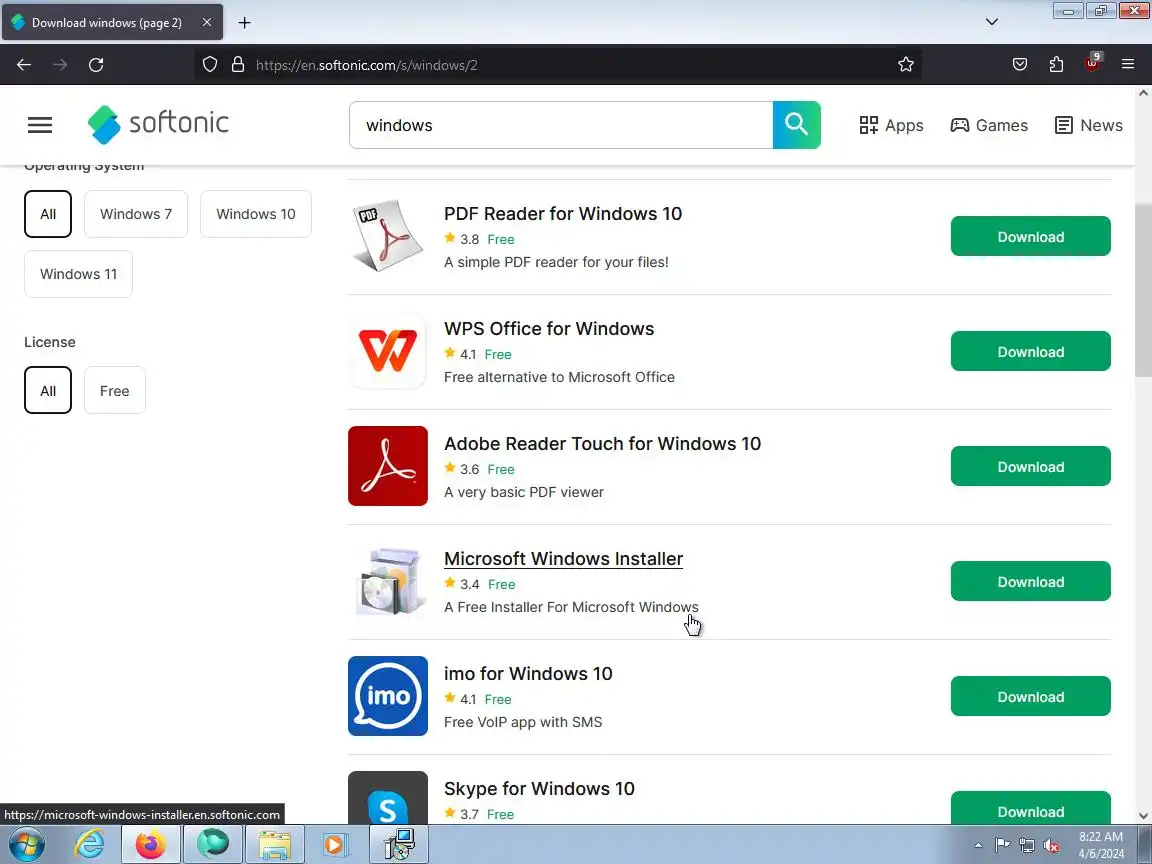Image resolution: width=1152 pixels, height=864 pixels.
Task: Select the All operating system filter
Action: tap(48, 214)
